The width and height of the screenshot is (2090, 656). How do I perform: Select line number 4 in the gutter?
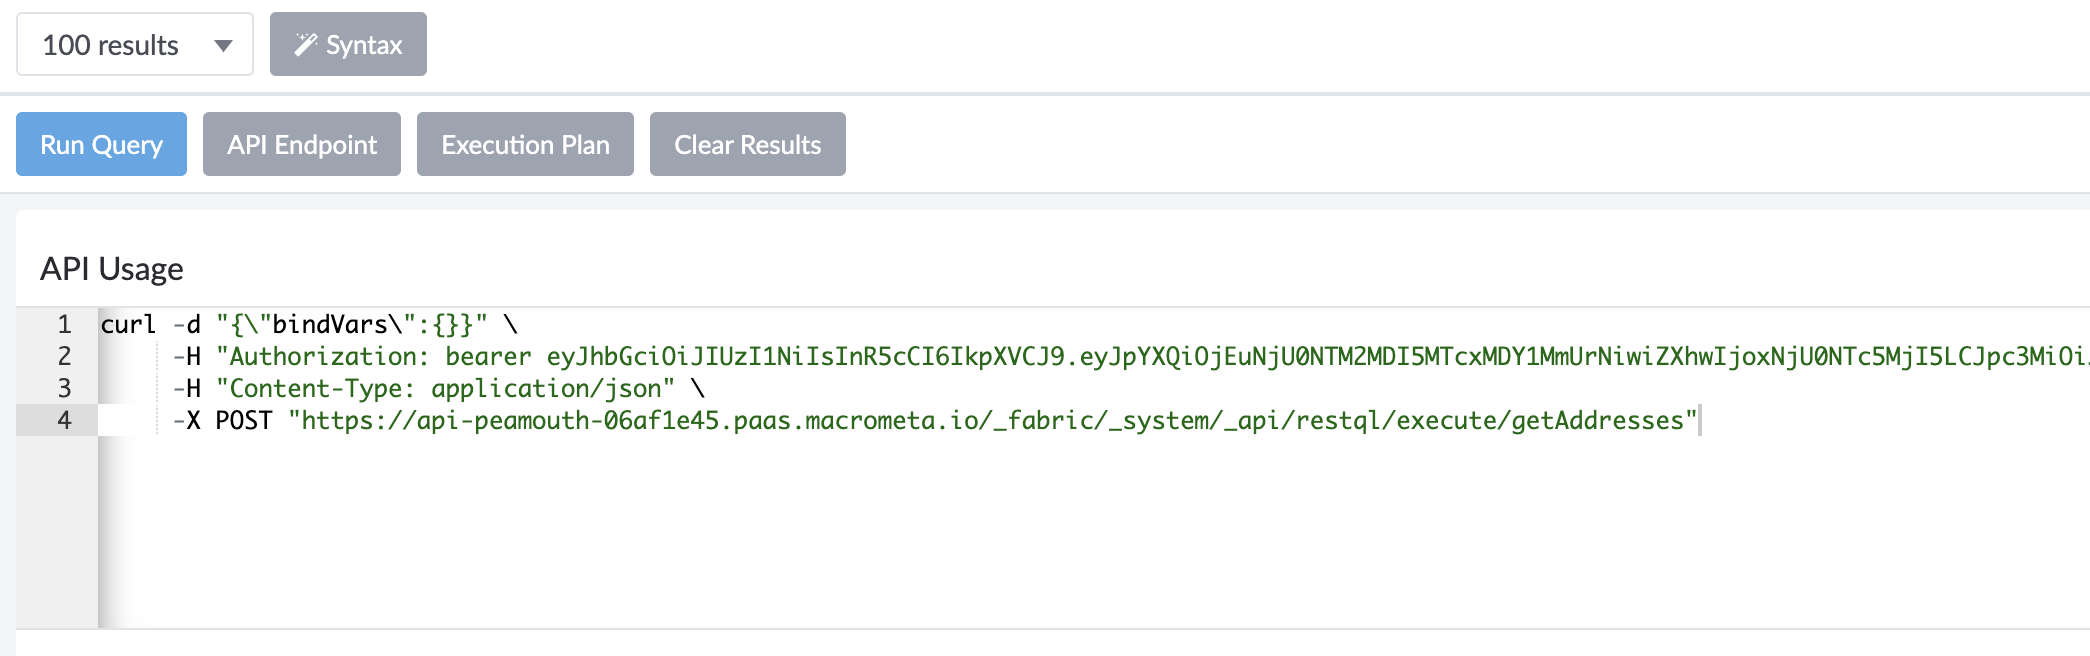click(x=62, y=420)
